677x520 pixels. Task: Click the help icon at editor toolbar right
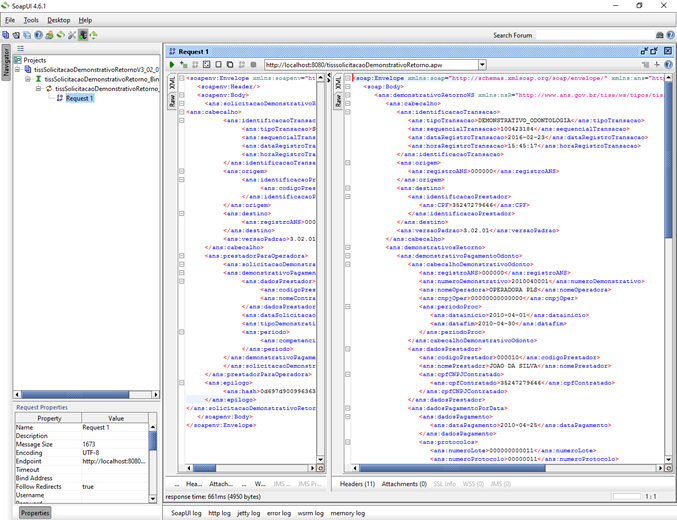(x=669, y=65)
